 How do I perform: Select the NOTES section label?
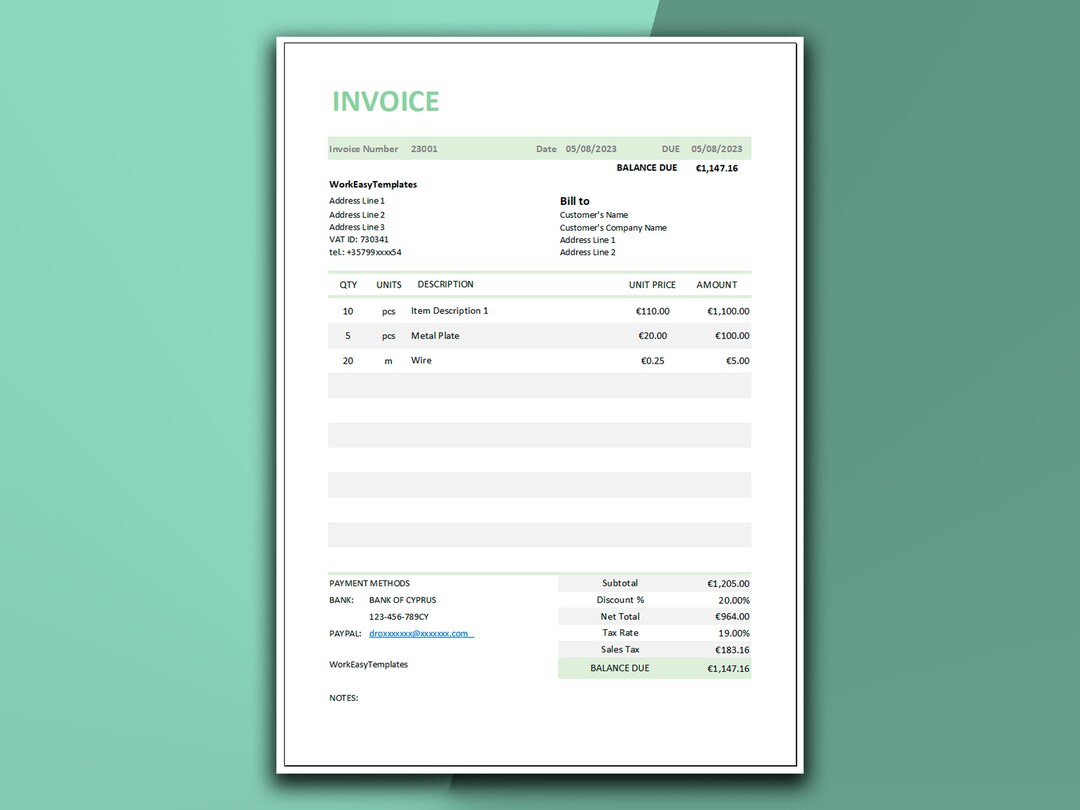pos(343,697)
